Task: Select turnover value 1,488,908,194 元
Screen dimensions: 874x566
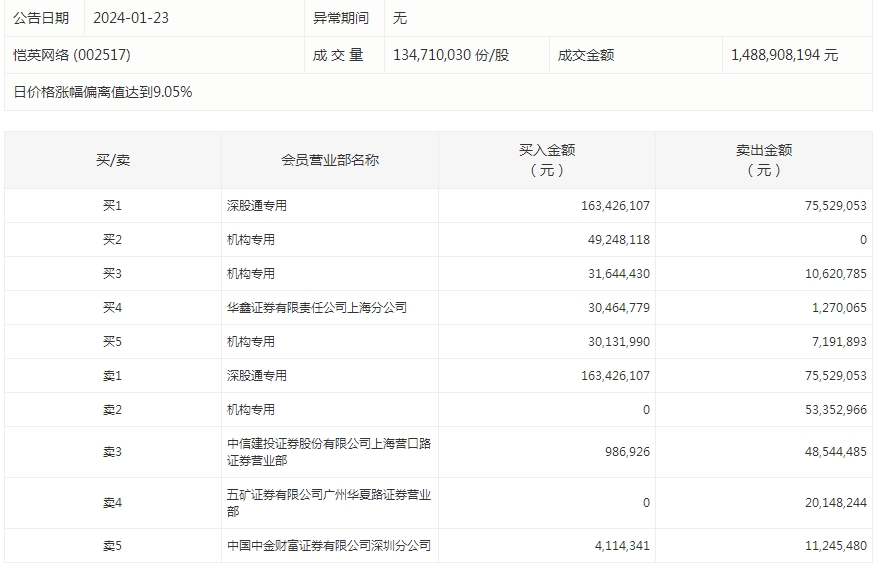Action: tap(784, 55)
